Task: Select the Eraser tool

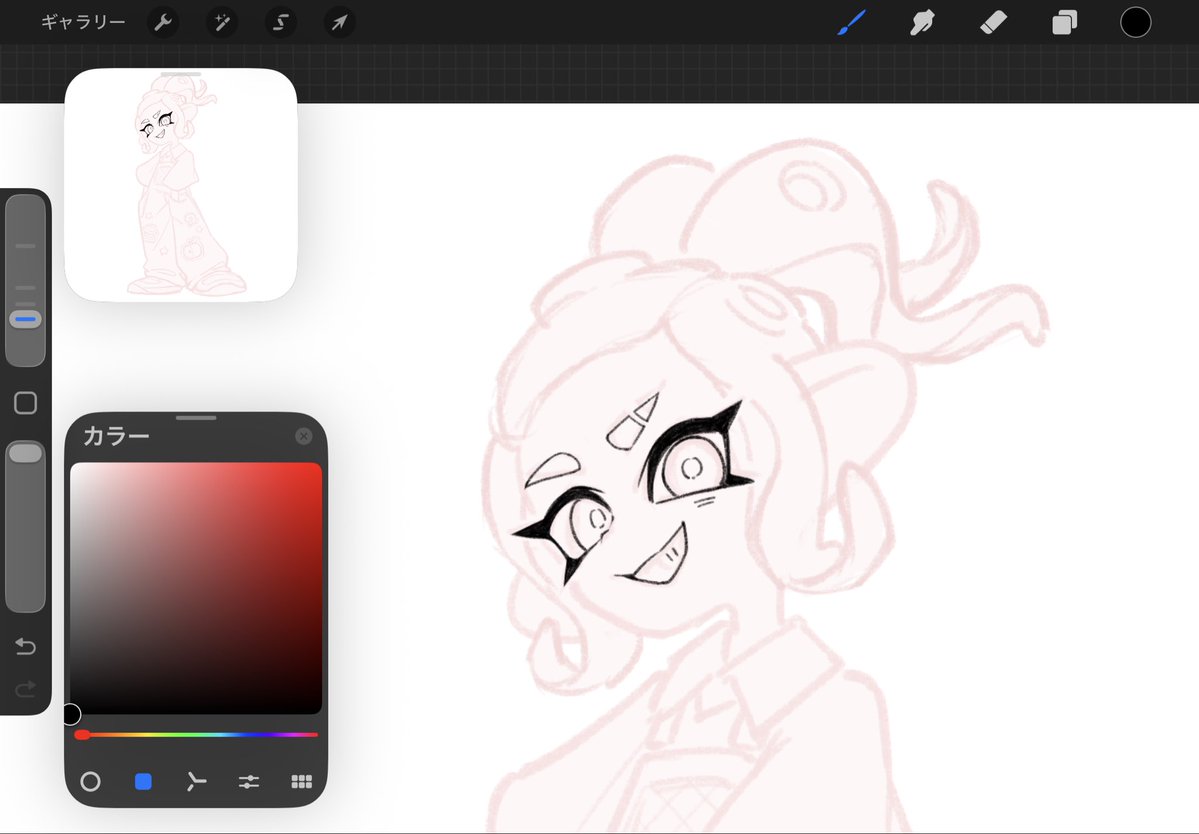Action: (x=993, y=22)
